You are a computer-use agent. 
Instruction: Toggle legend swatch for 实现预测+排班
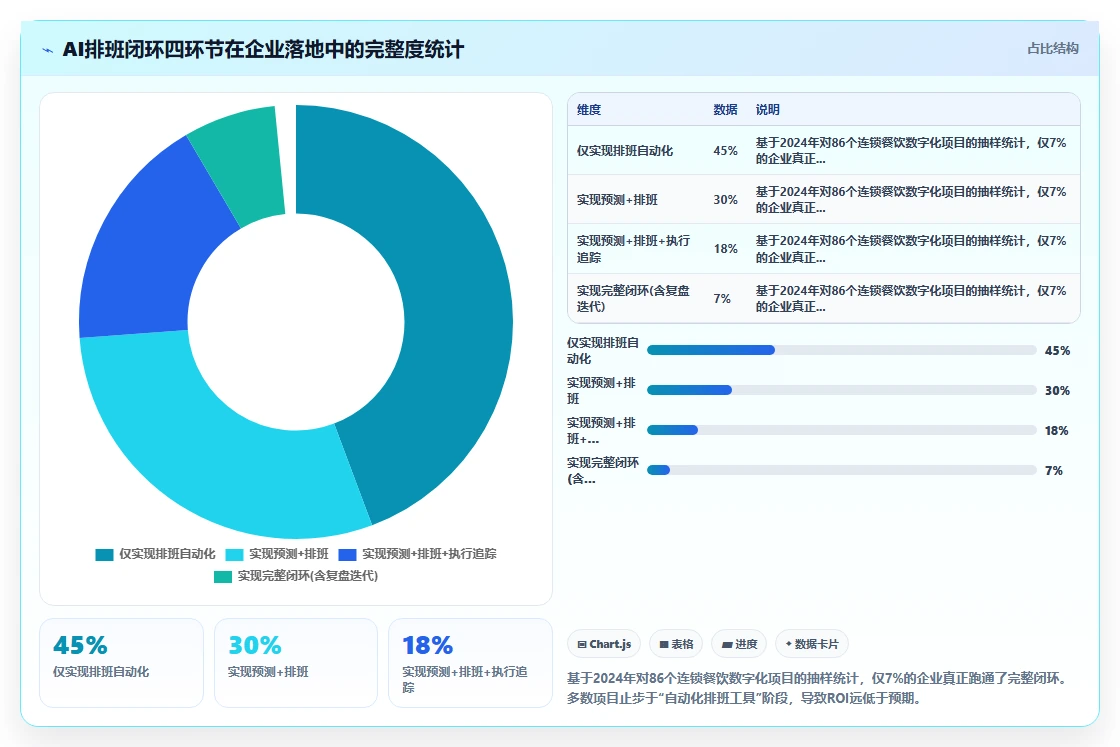coord(234,555)
